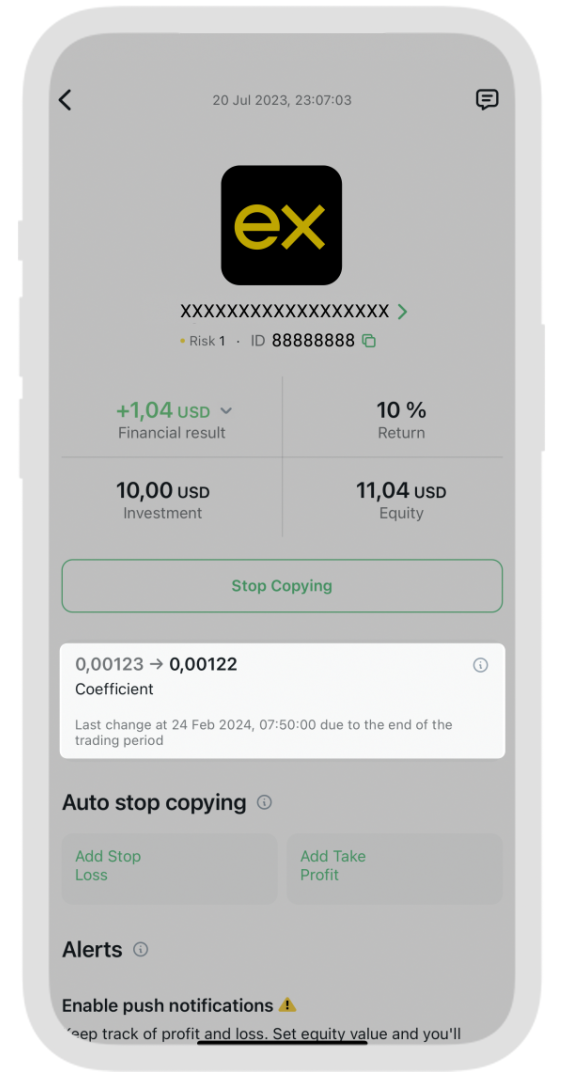Tap the push notifications warning icon
The image size is (565, 1080).
287,1005
